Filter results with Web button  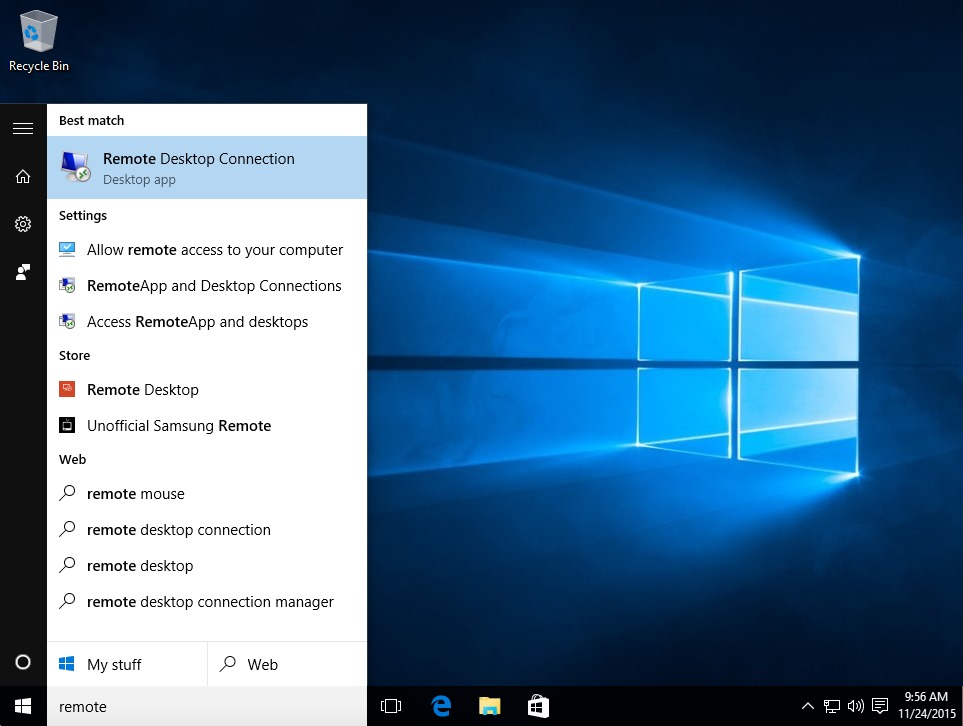pyautogui.click(x=287, y=665)
